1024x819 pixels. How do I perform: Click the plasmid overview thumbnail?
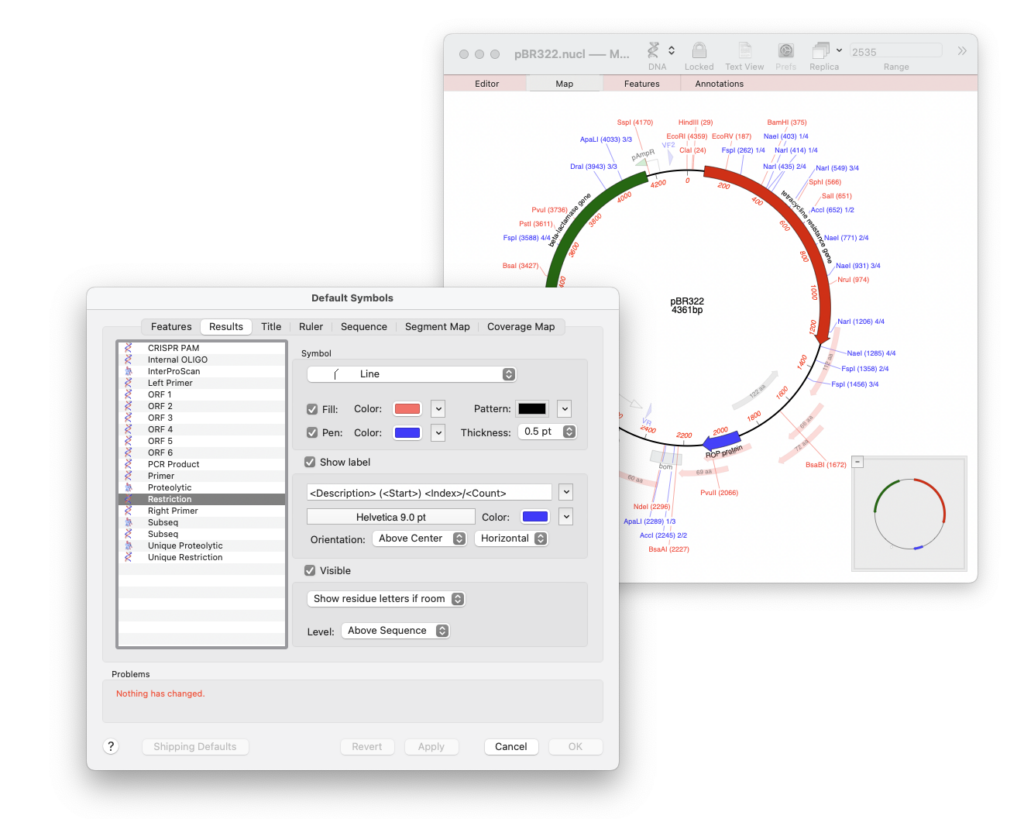point(909,513)
